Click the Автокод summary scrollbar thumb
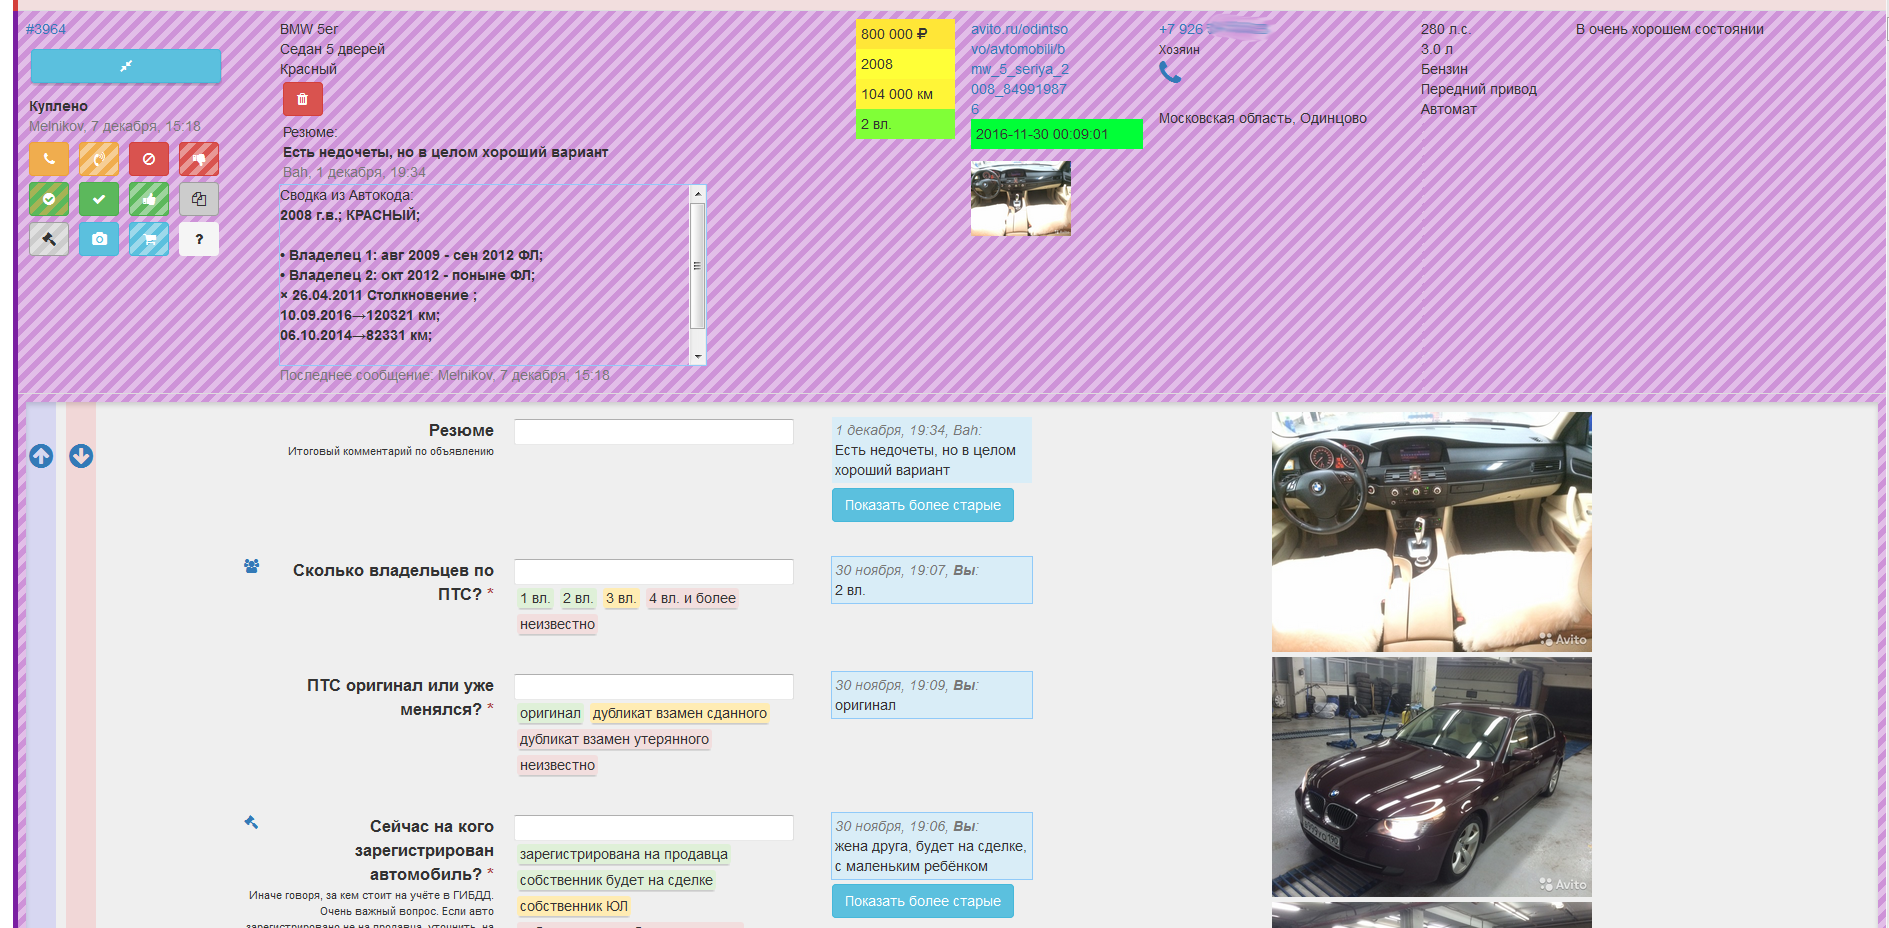This screenshot has width=1889, height=928. 698,266
